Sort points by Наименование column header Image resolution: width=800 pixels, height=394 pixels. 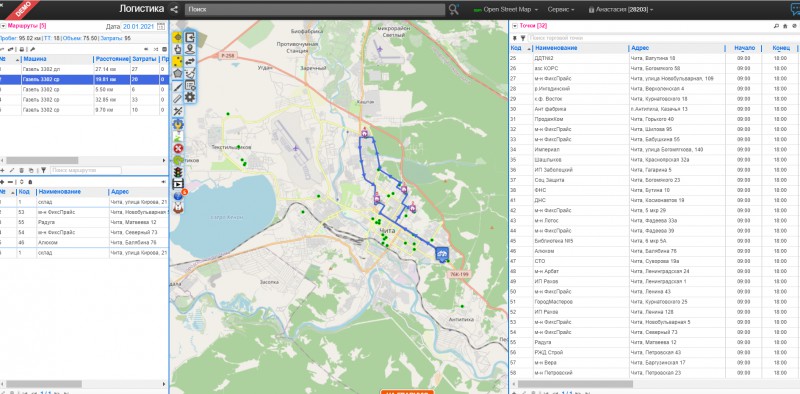[x=556, y=48]
